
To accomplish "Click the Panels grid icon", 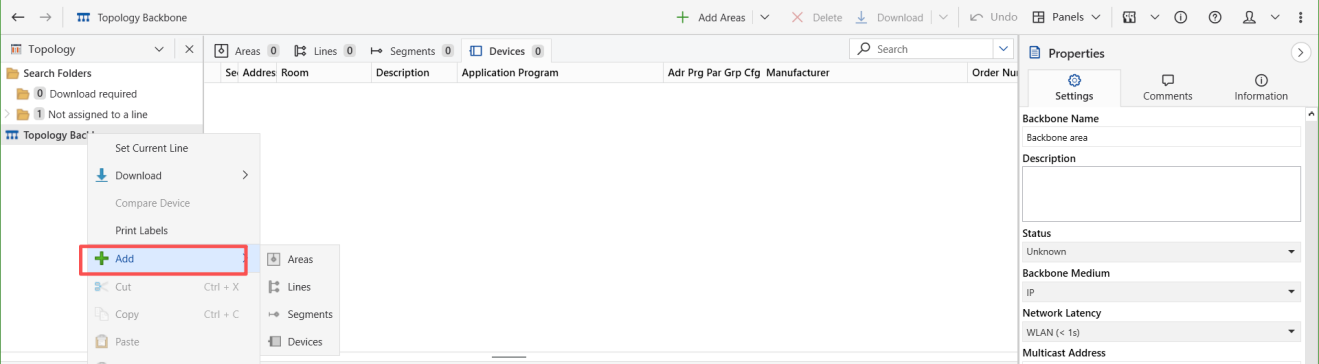I will tap(1039, 17).
